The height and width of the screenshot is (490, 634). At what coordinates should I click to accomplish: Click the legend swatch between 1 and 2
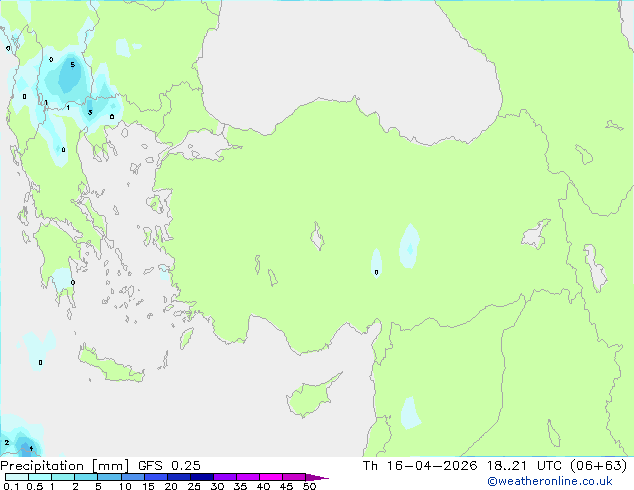(63, 477)
